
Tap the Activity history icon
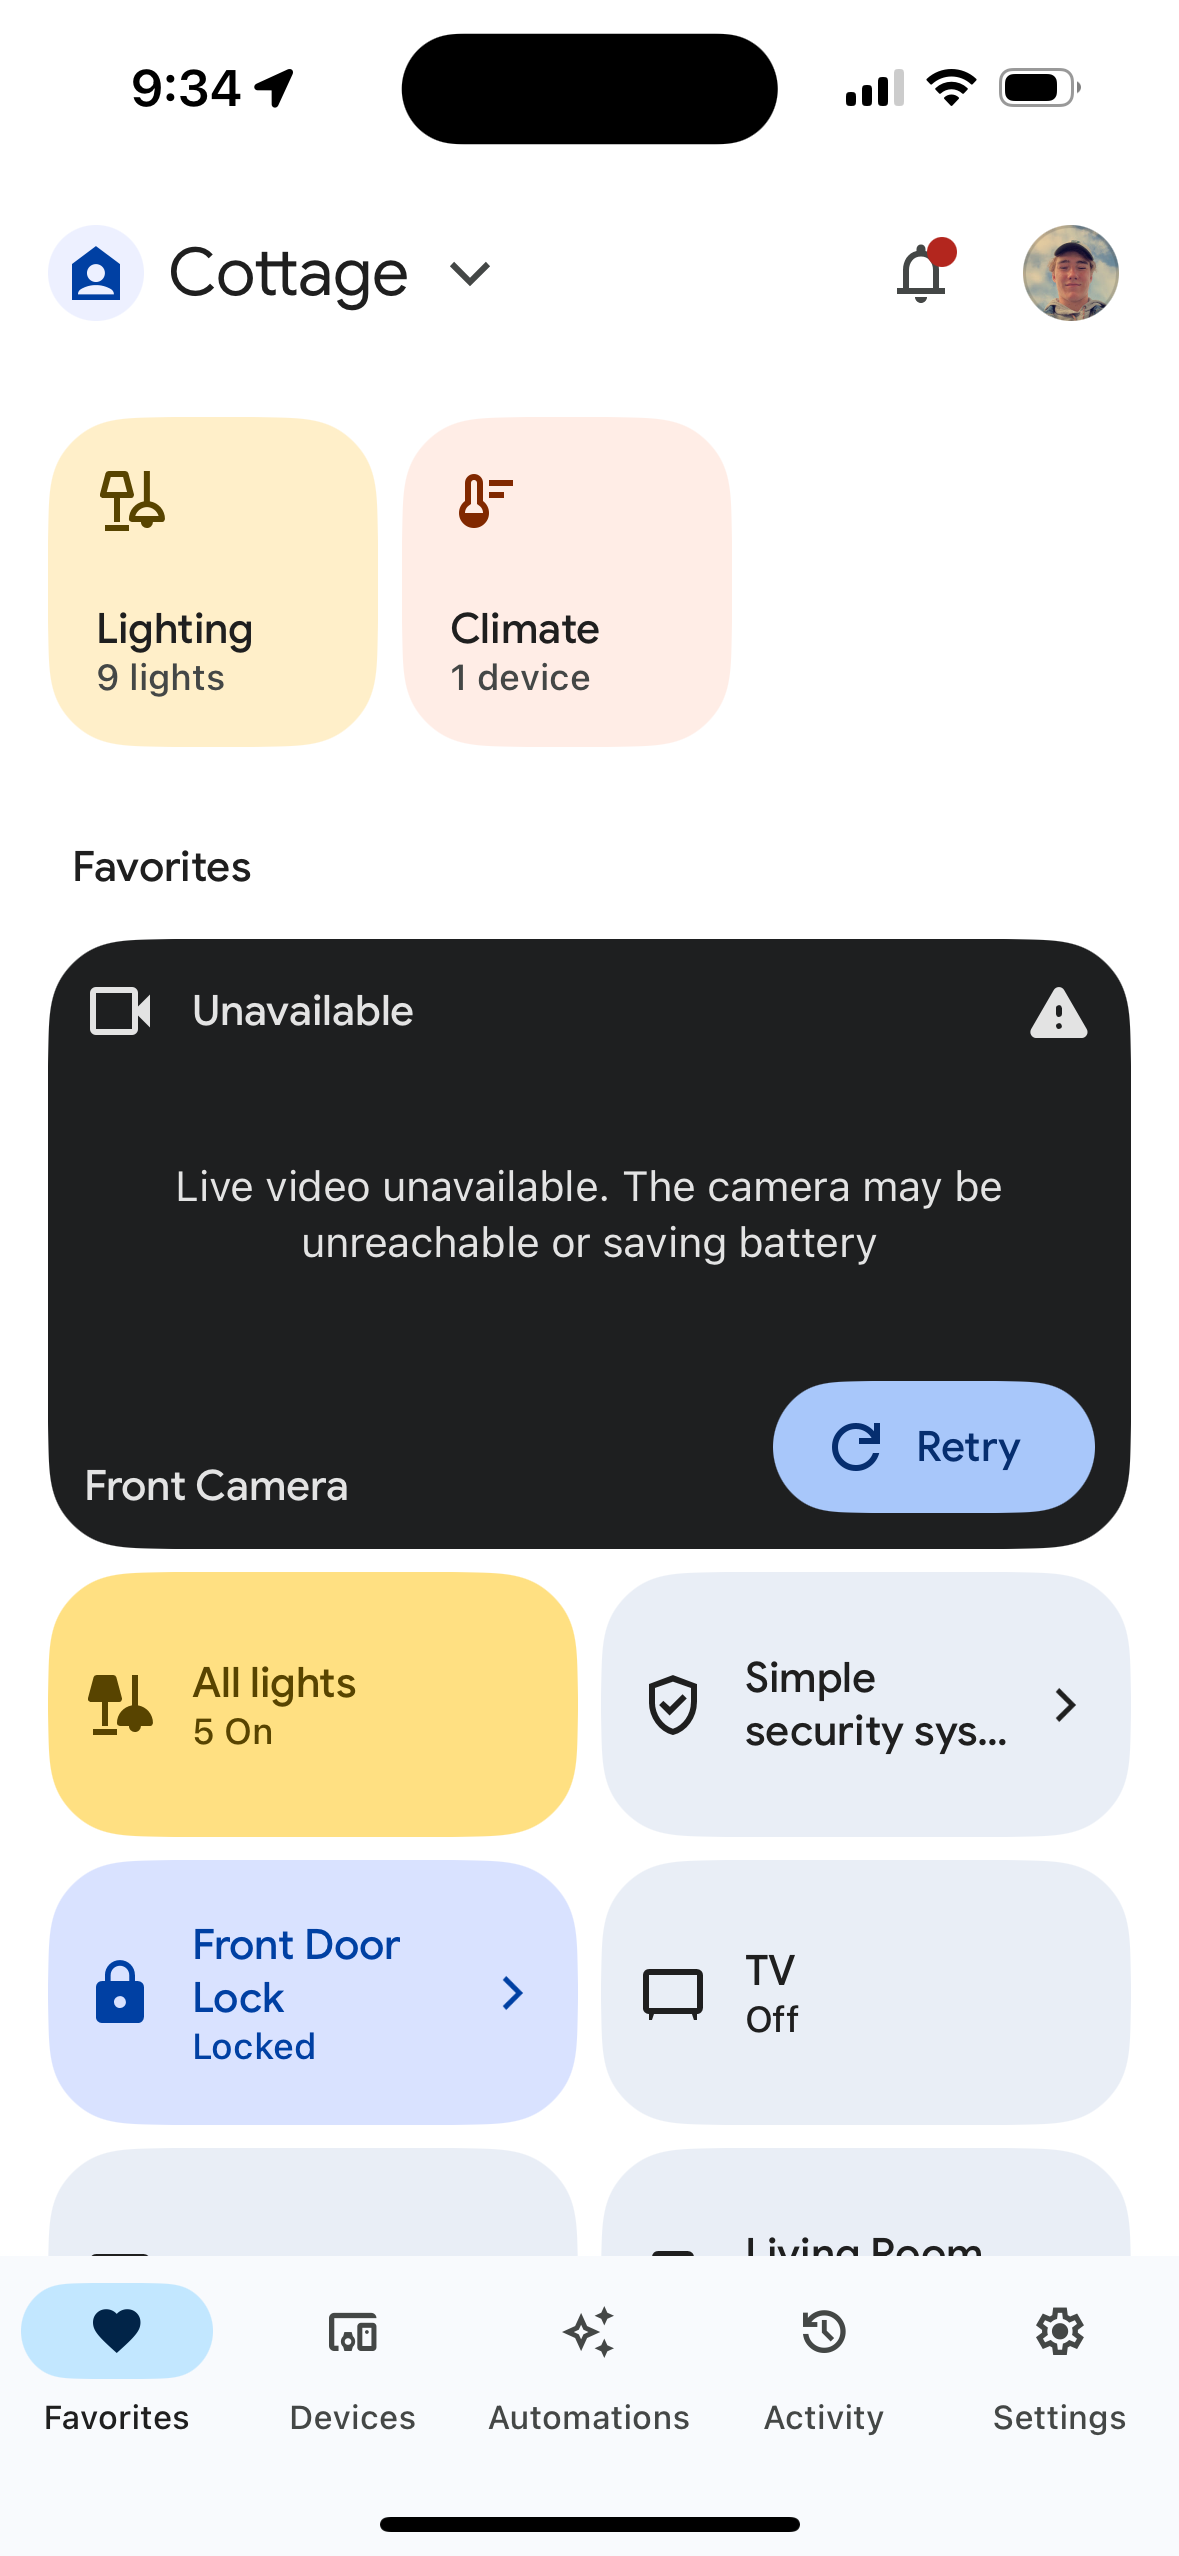pos(824,2334)
